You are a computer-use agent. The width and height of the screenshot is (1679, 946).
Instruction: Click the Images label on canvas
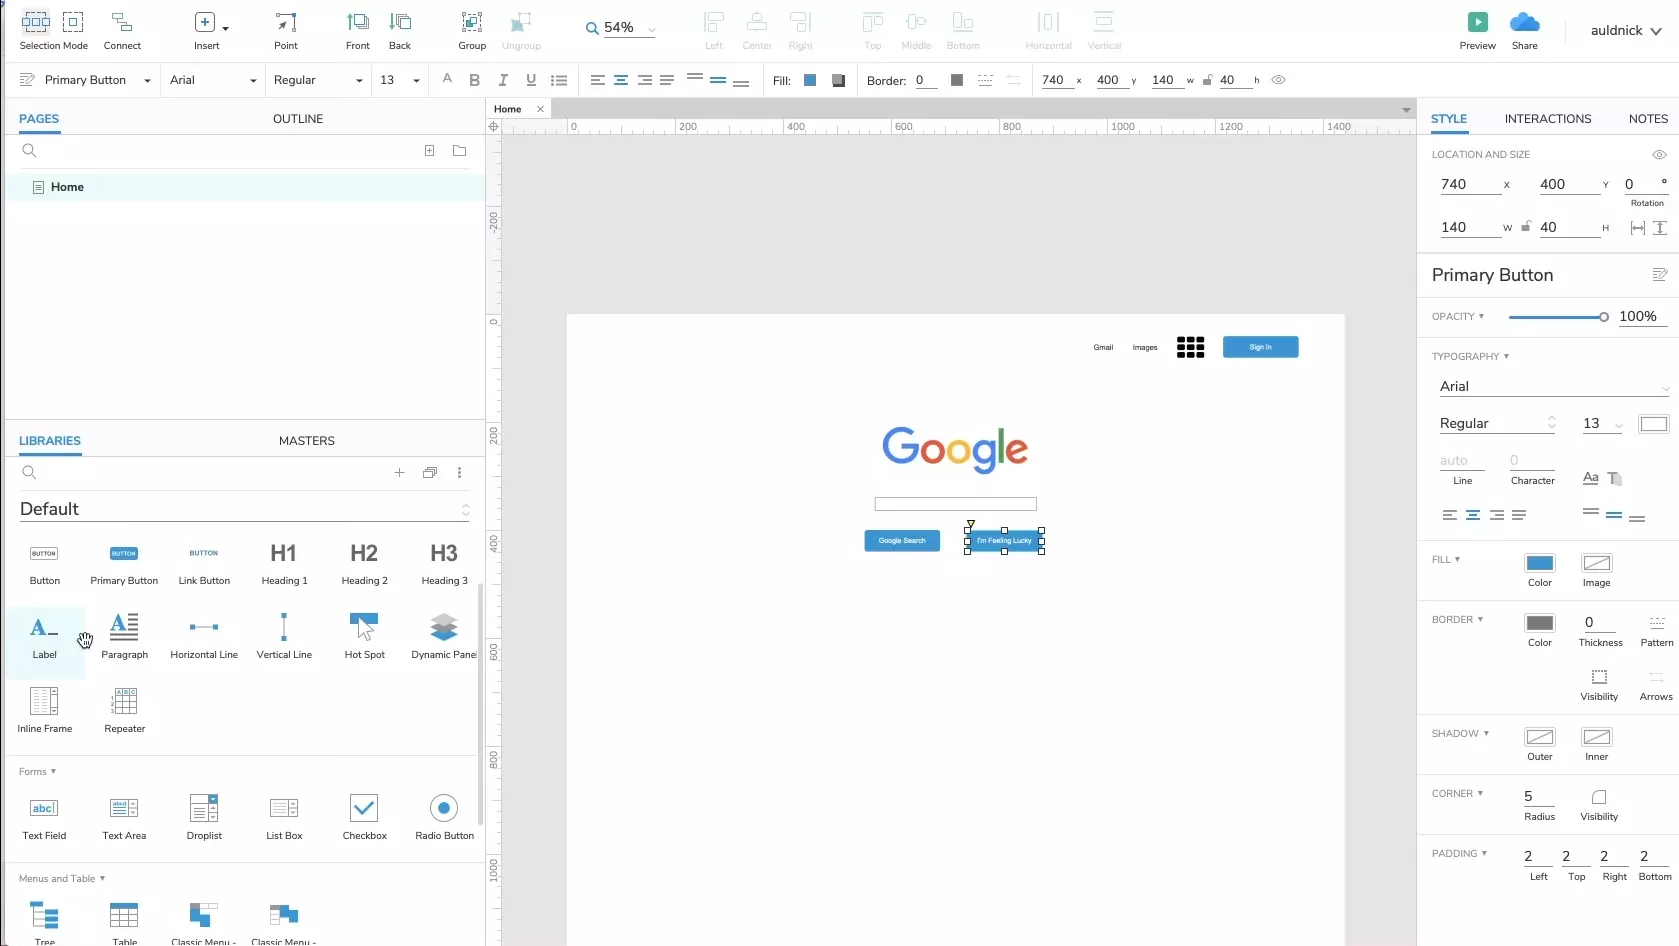[x=1145, y=347]
